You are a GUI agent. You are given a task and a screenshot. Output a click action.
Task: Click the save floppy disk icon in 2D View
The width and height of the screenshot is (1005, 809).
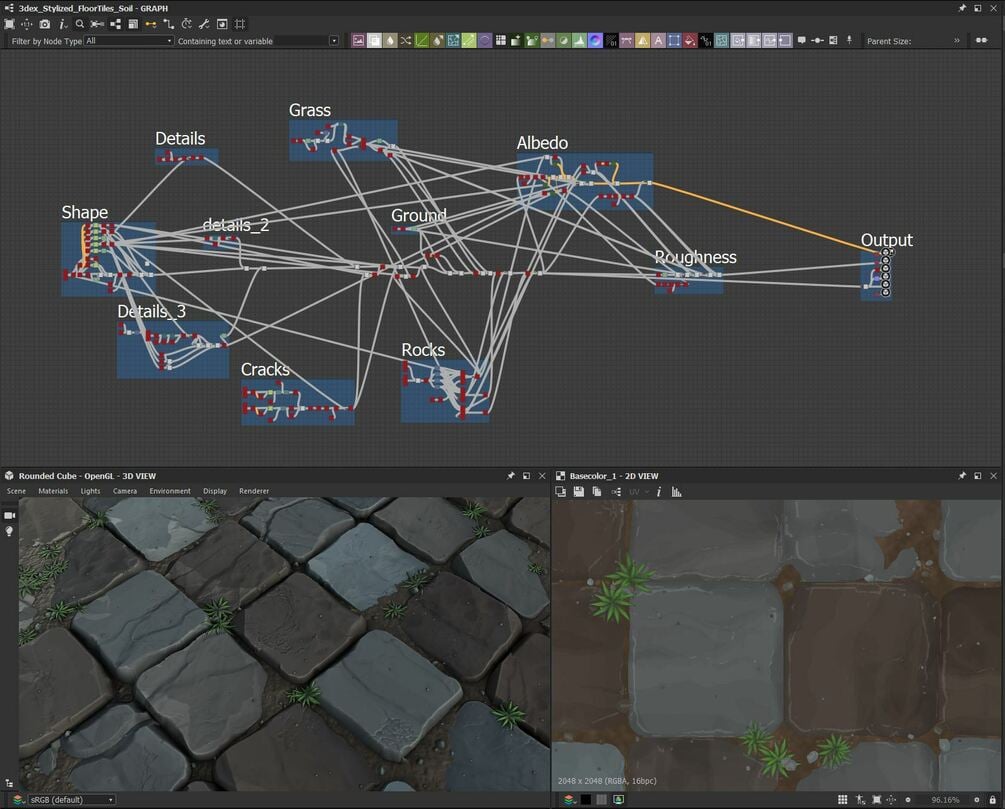click(579, 492)
